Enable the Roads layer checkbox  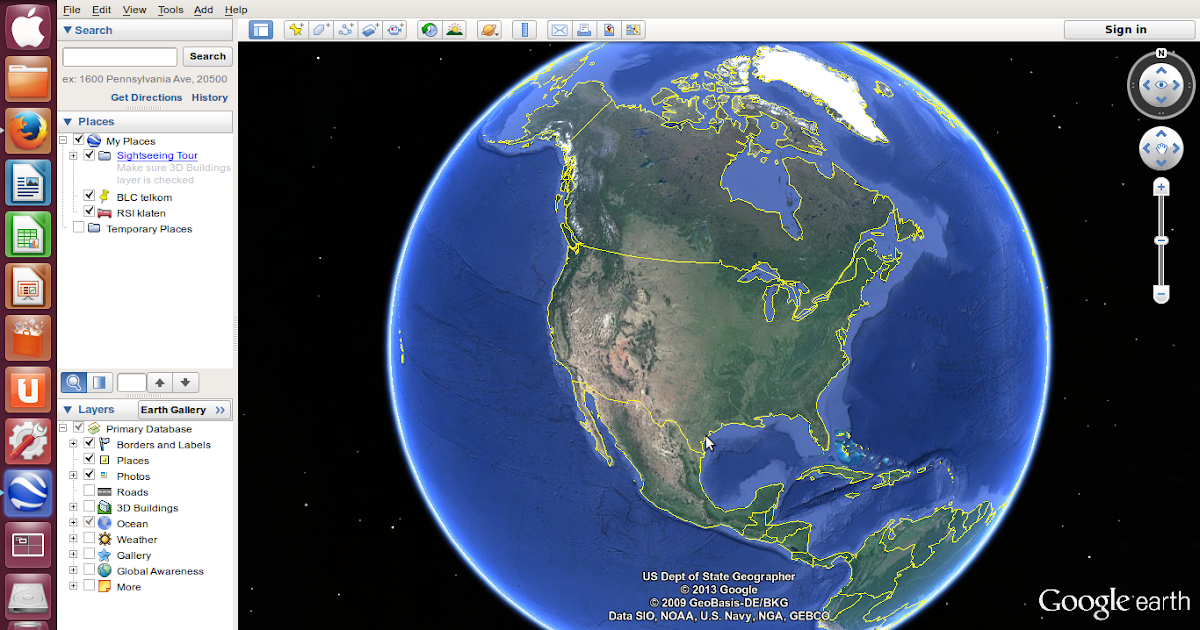90,491
